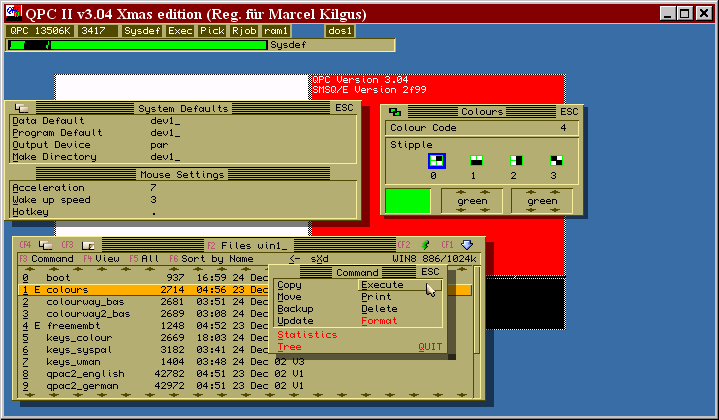Click the Sysdef button in top job bar
Image resolution: width=719 pixels, height=420 pixels.
click(x=141, y=31)
